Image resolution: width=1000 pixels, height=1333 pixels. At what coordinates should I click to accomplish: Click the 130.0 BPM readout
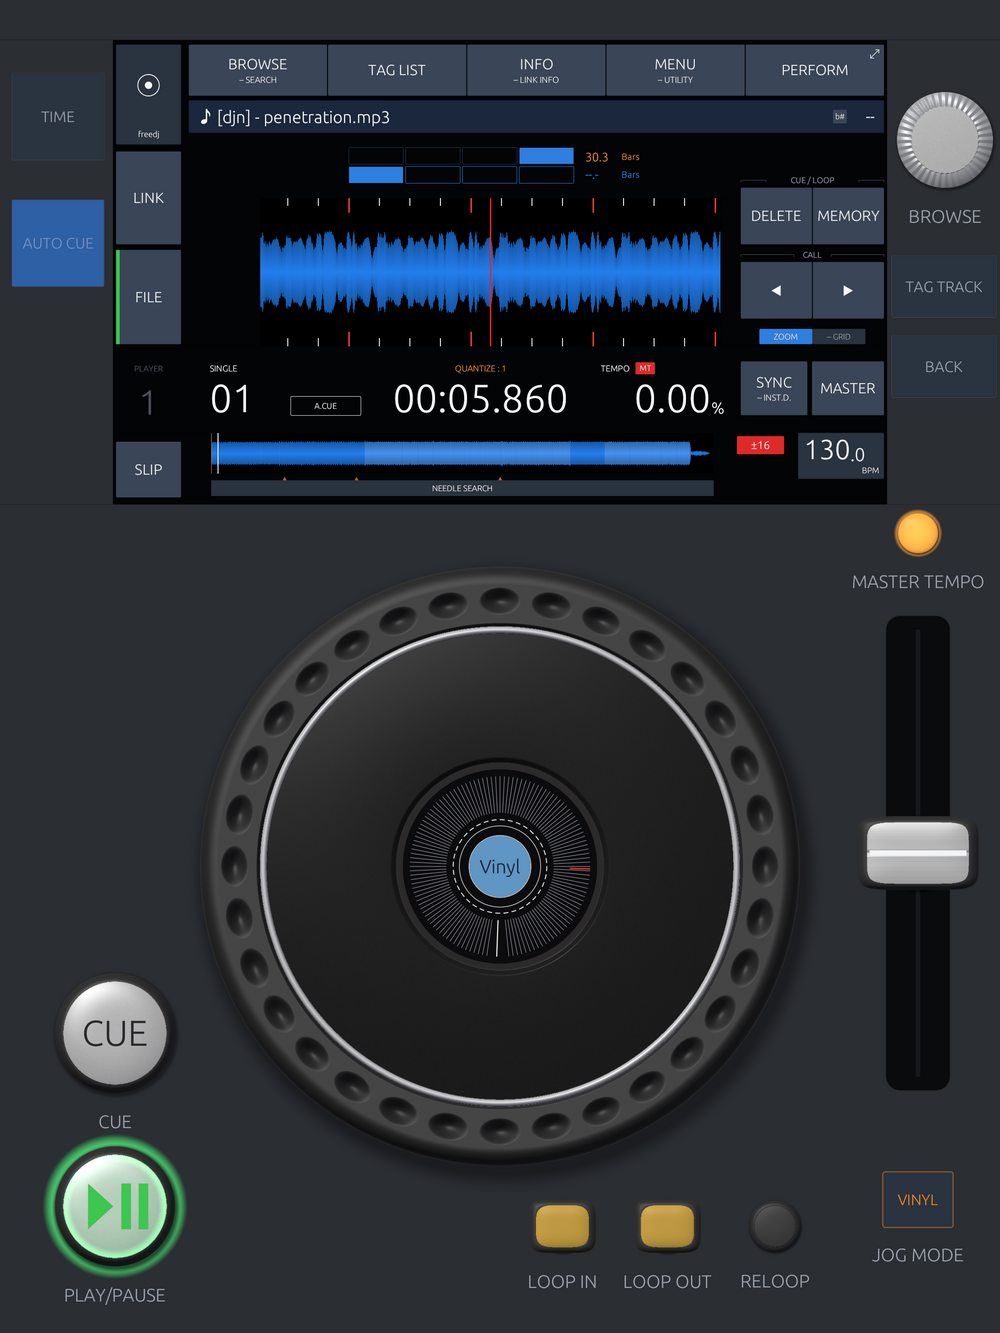841,456
